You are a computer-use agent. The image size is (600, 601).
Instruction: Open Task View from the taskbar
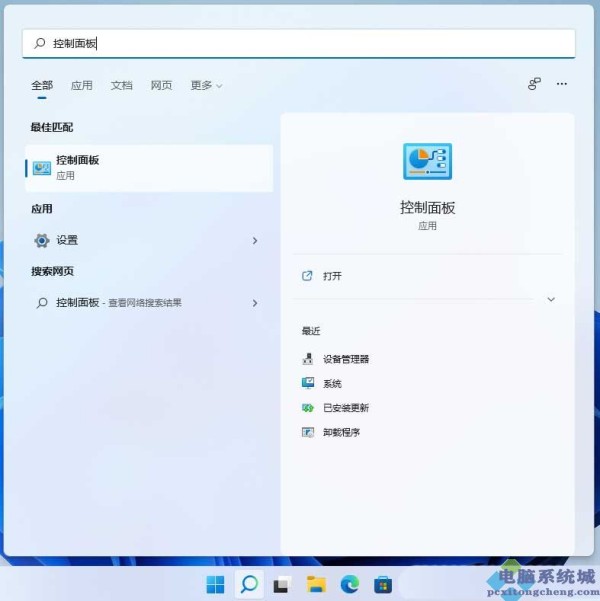282,585
